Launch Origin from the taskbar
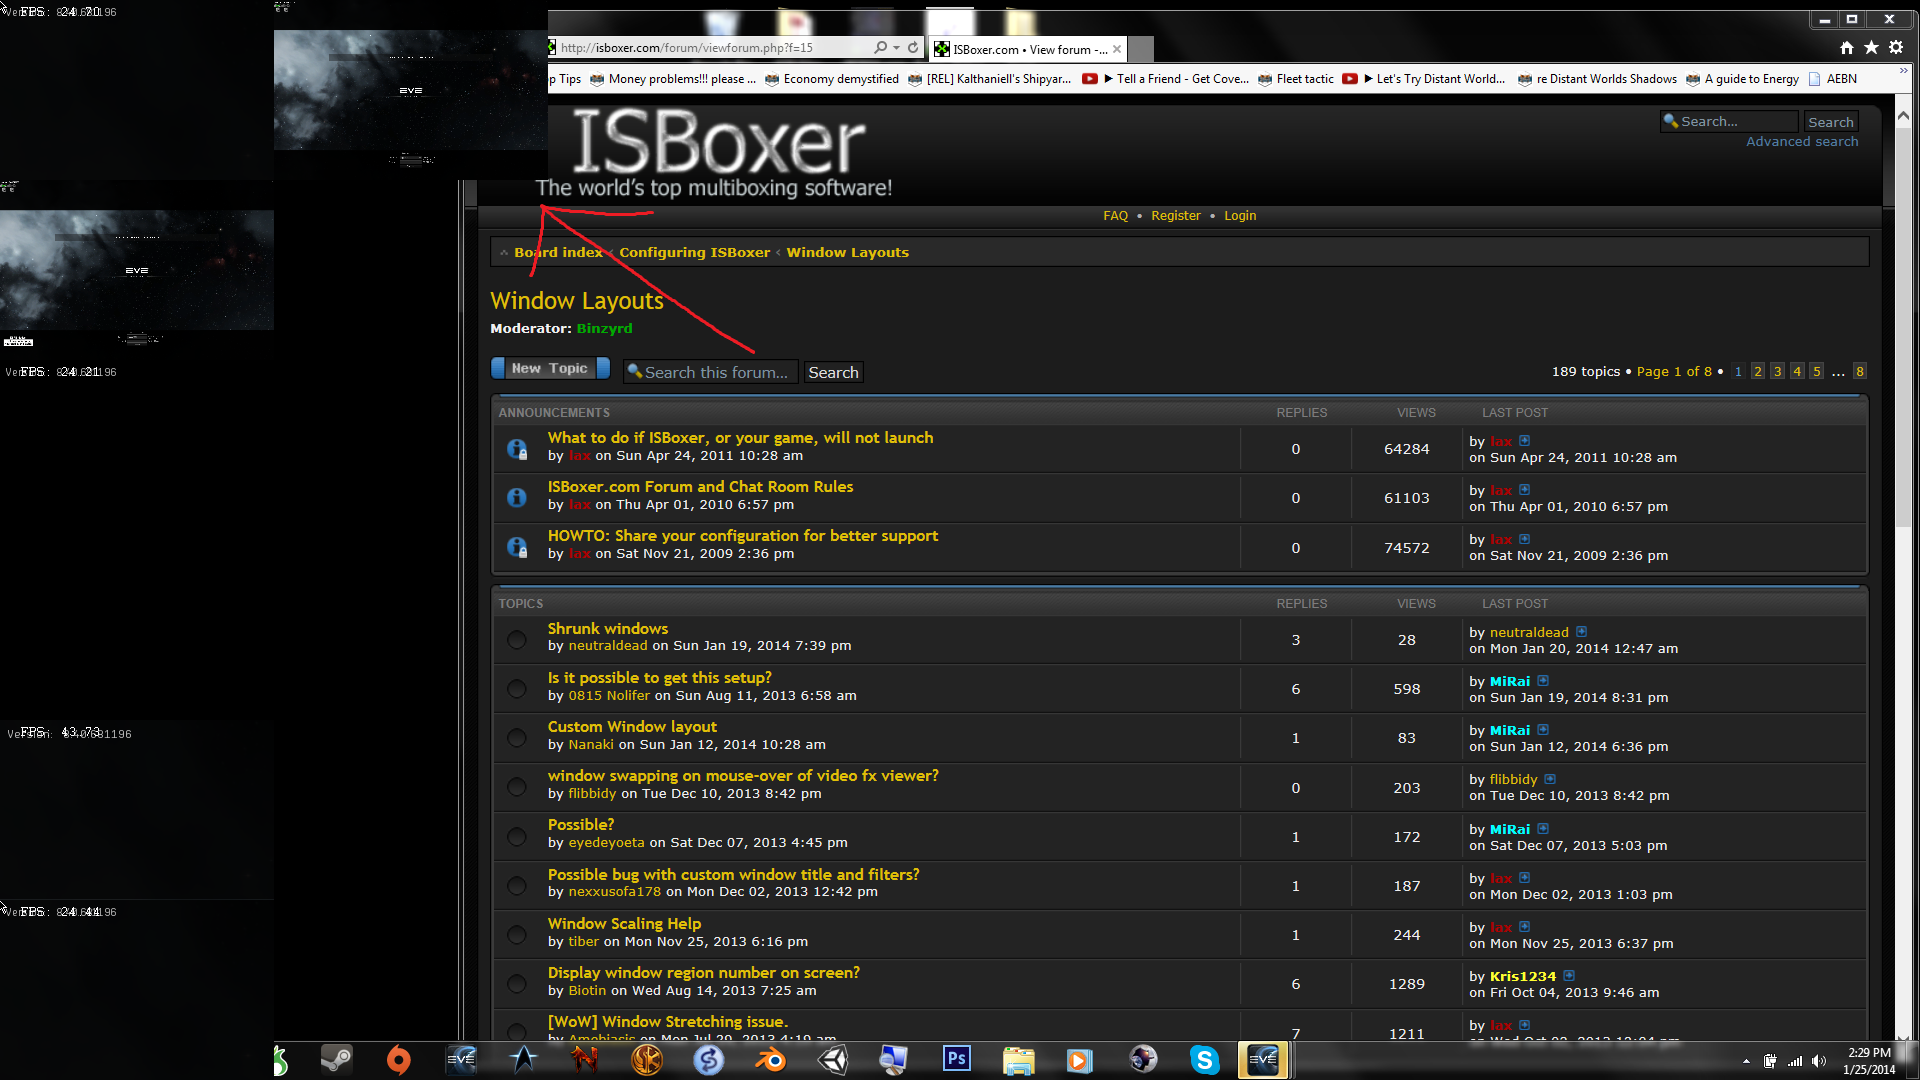 pos(399,1060)
